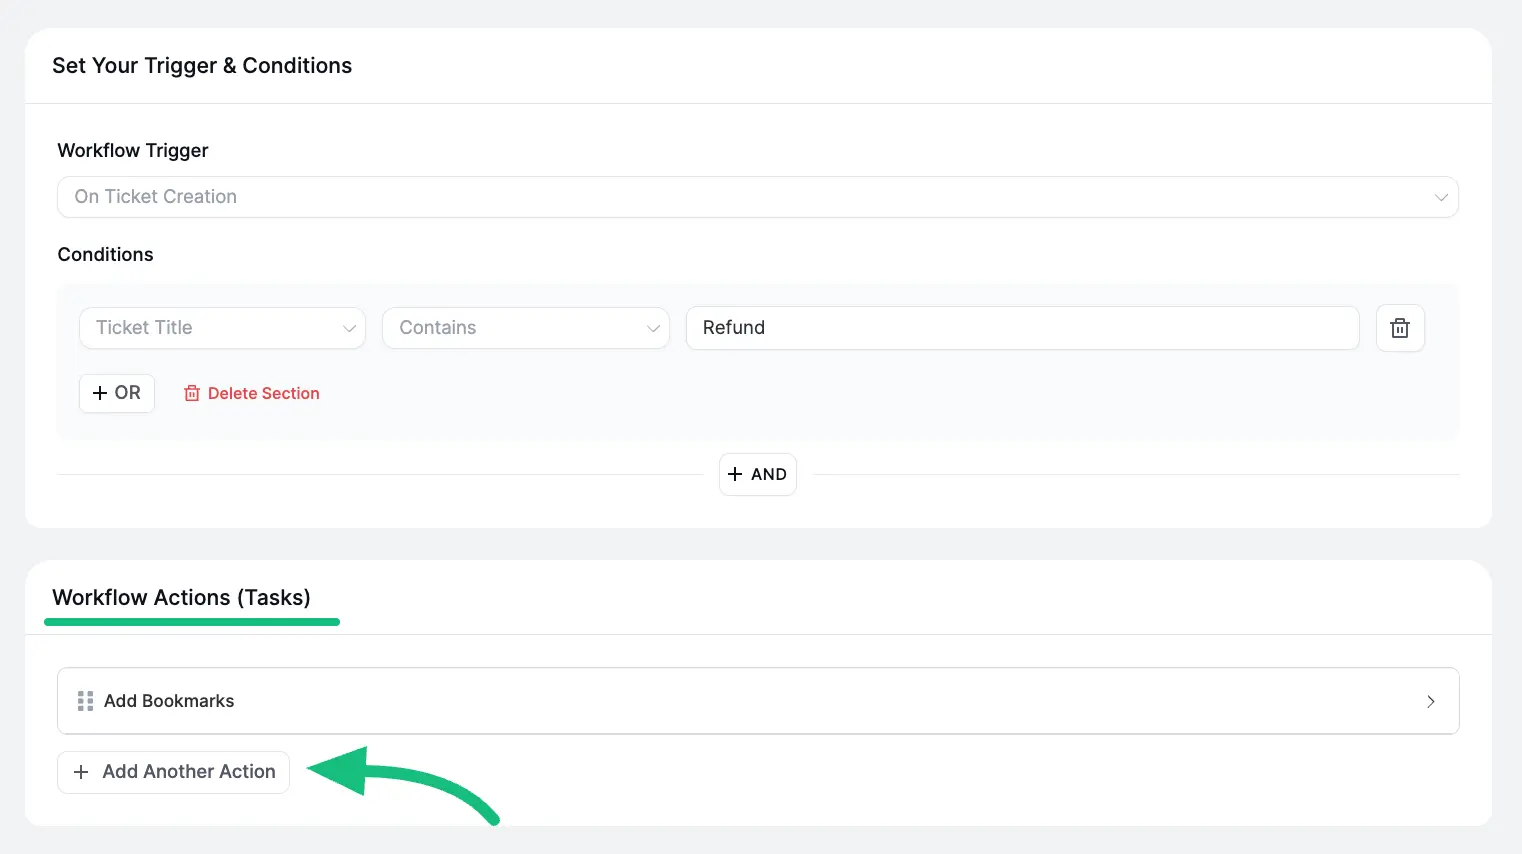Click the chevron on the Add Bookmarks row
This screenshot has width=1522, height=854.
(1430, 701)
